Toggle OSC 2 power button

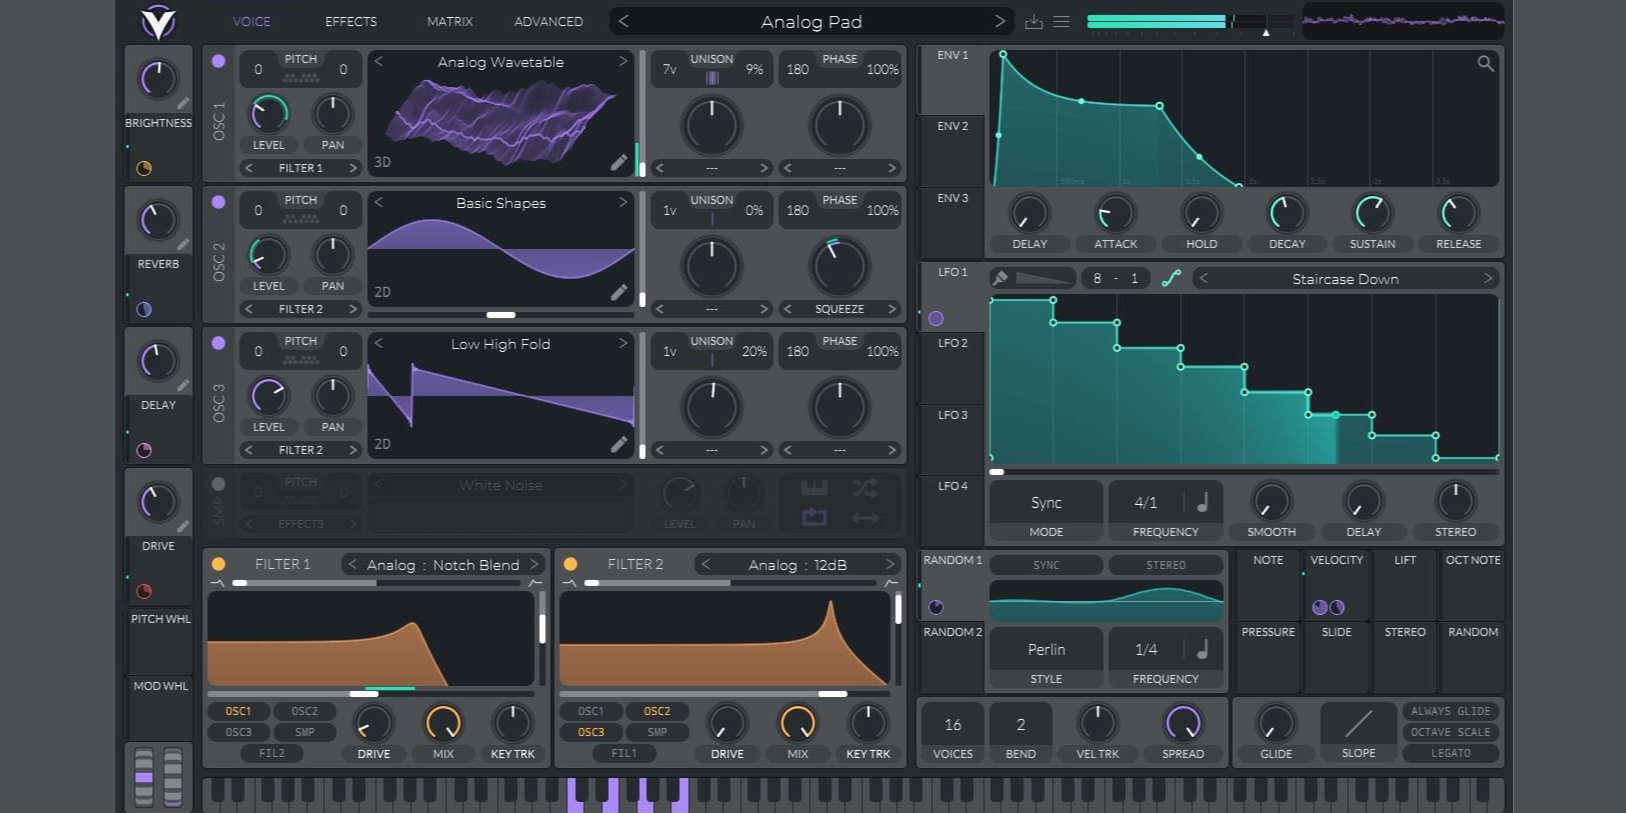(x=218, y=202)
